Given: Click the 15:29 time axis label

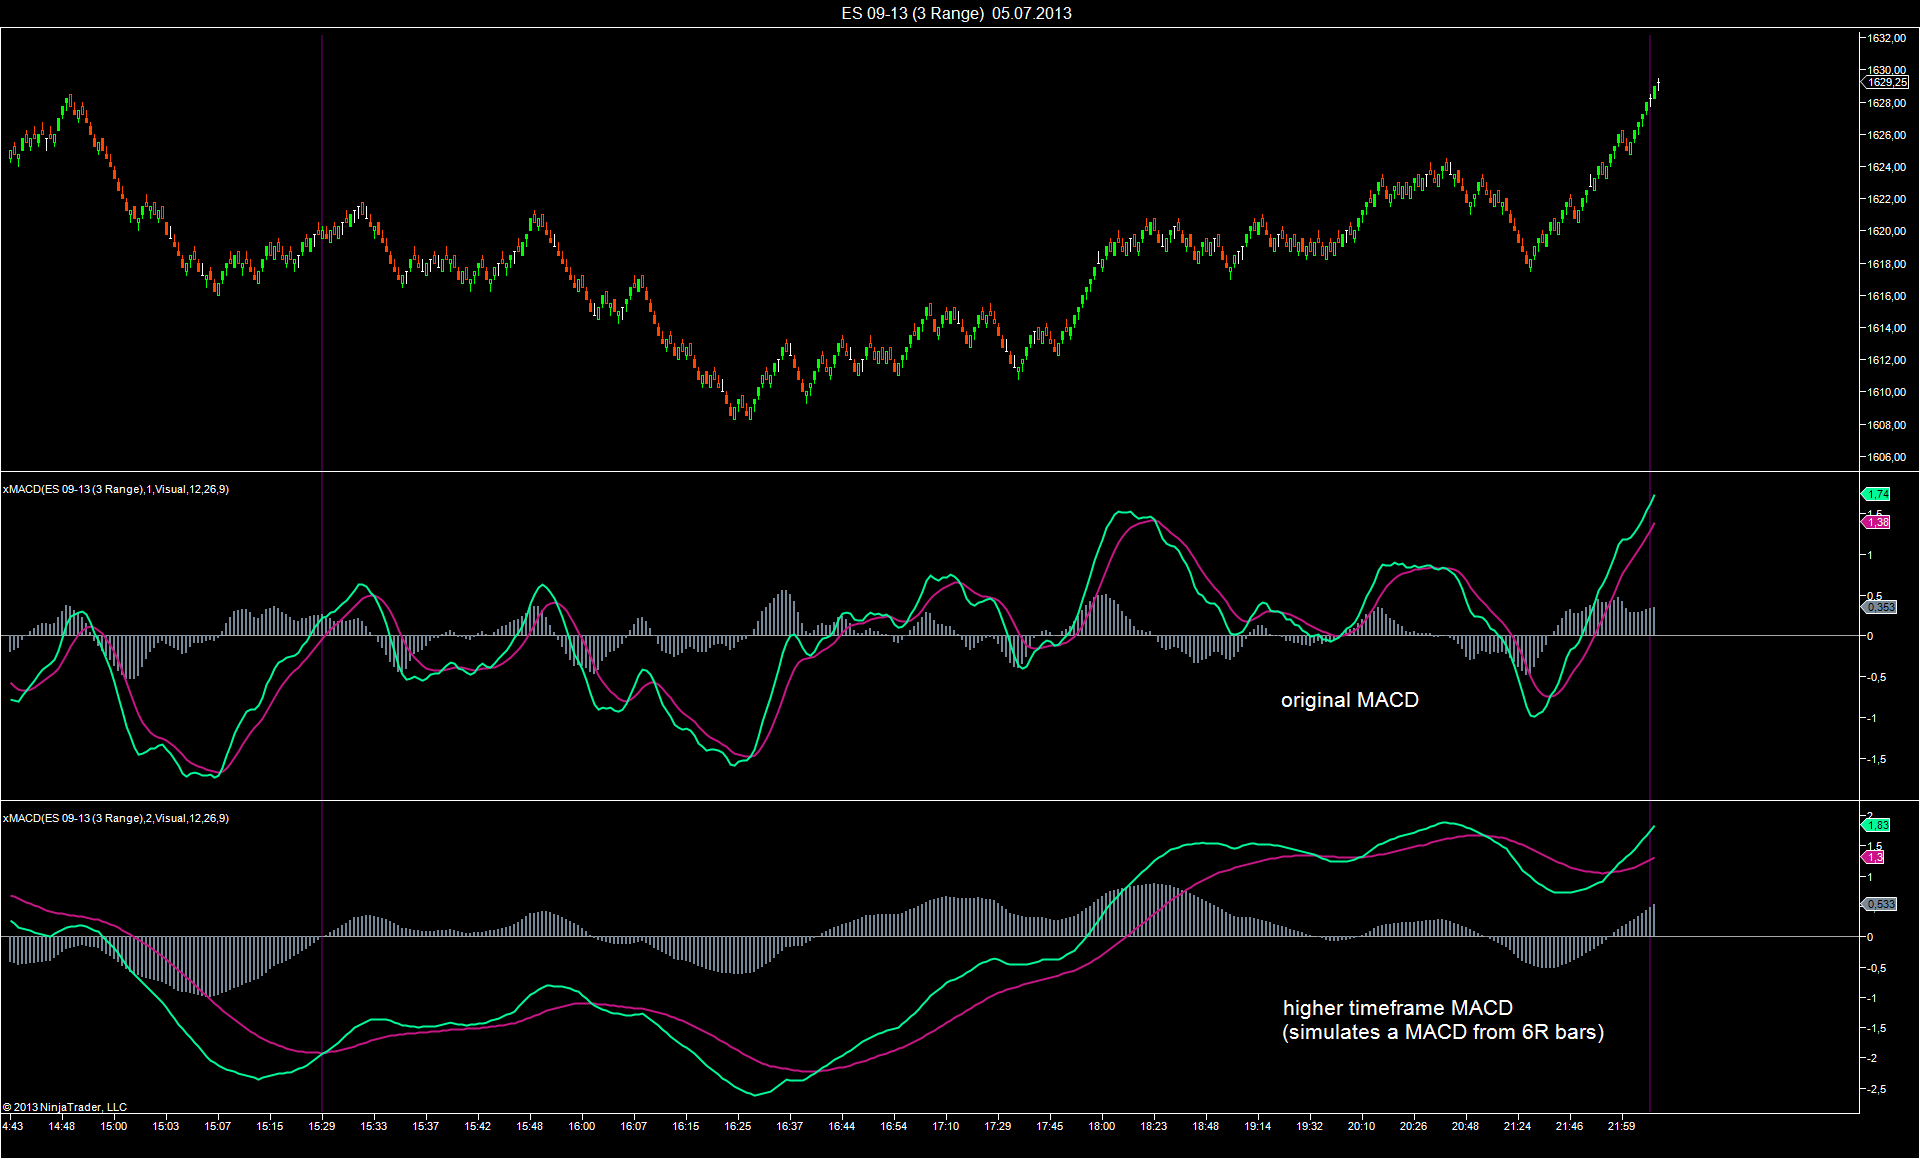Looking at the screenshot, I should tap(322, 1126).
